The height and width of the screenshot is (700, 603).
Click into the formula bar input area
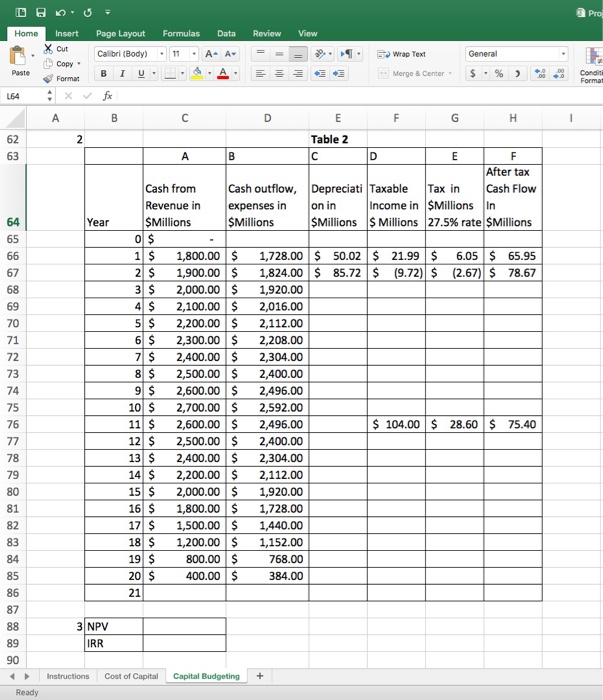pos(359,96)
